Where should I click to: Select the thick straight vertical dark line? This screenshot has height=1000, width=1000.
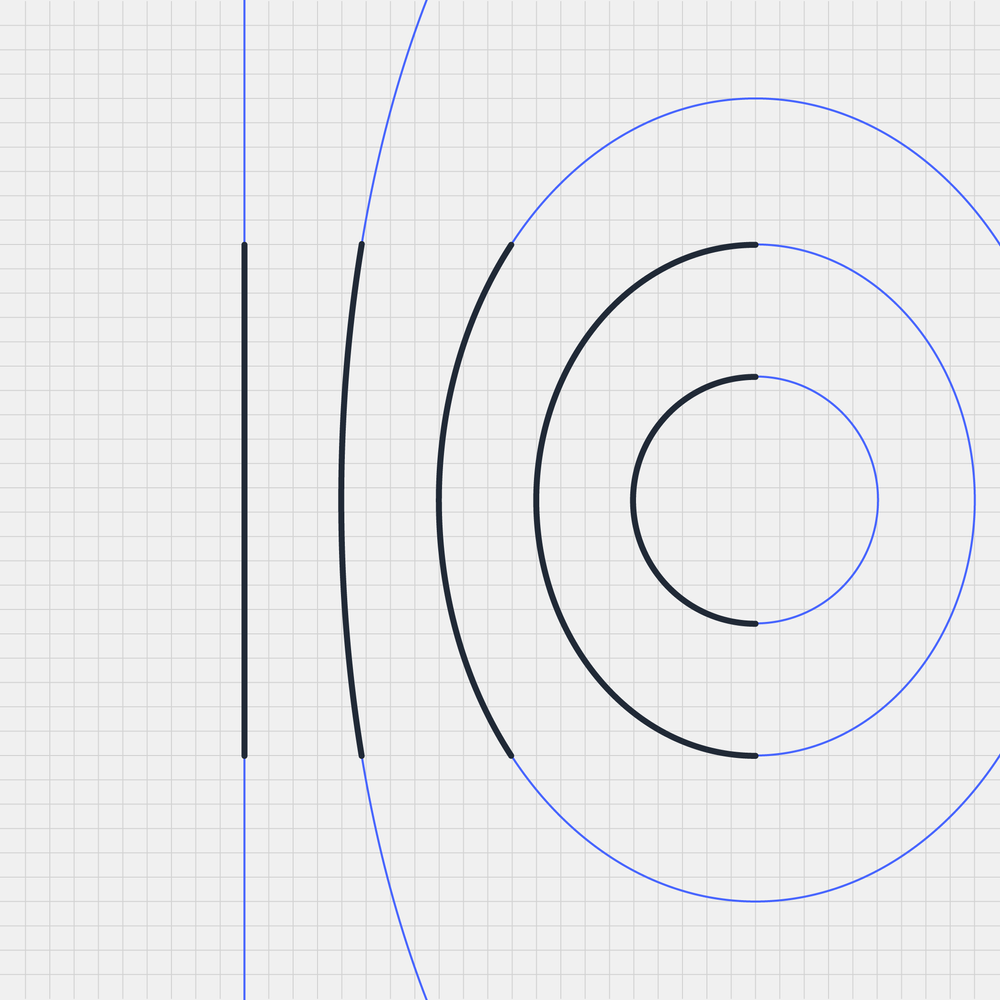coord(244,500)
